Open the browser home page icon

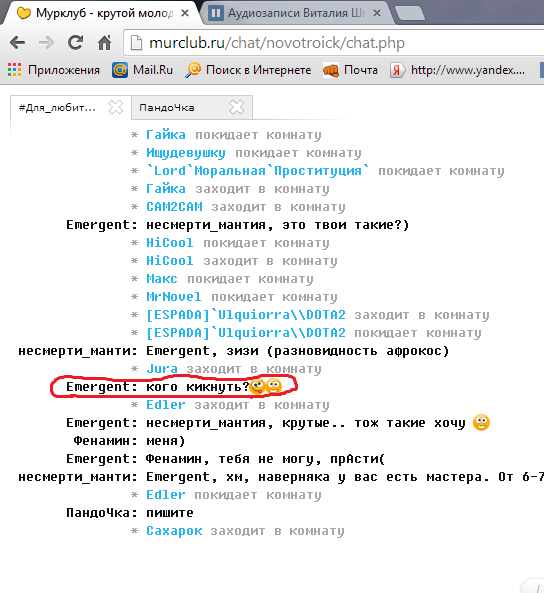coord(104,42)
